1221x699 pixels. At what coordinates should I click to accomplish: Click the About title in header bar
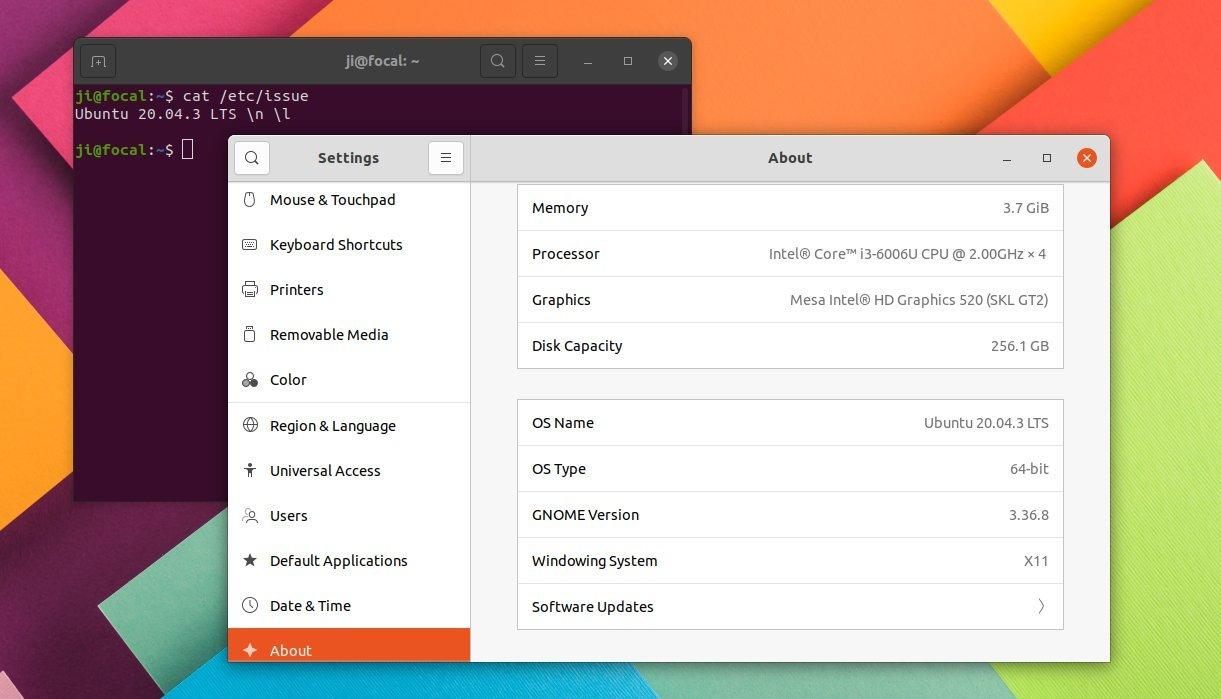click(x=790, y=158)
